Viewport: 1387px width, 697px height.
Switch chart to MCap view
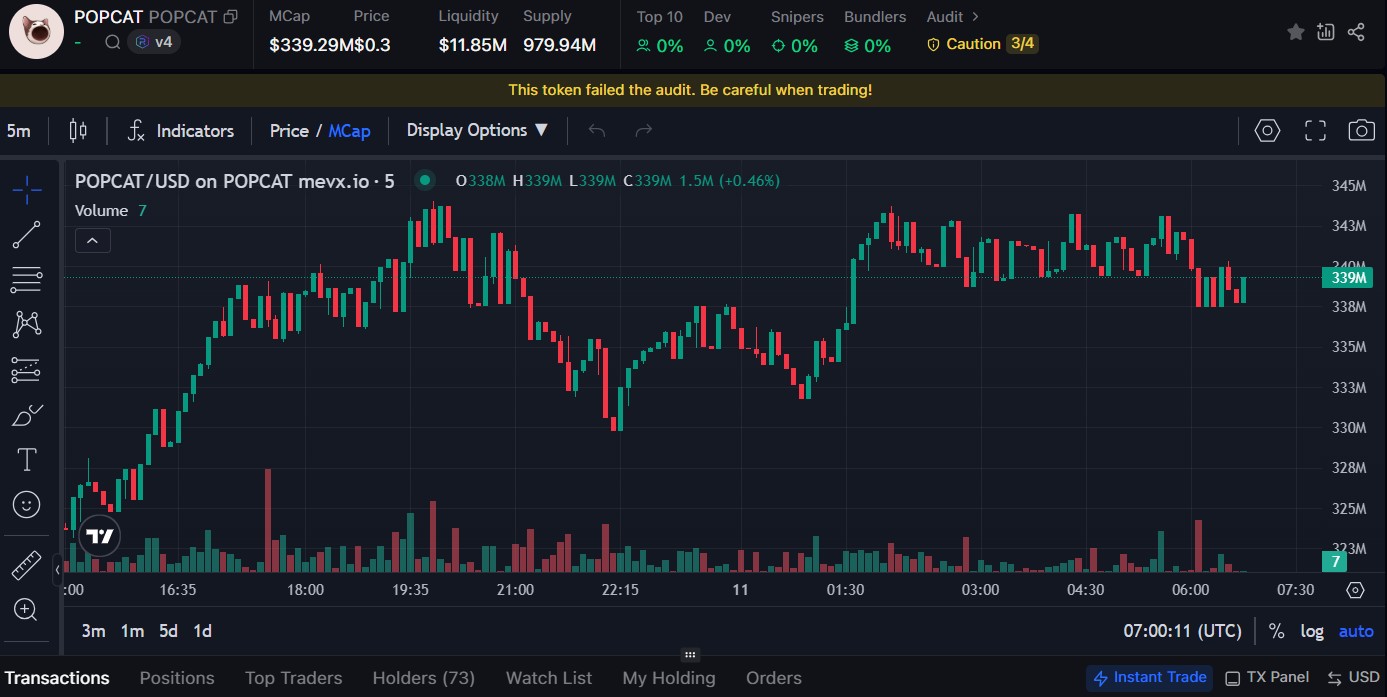350,131
